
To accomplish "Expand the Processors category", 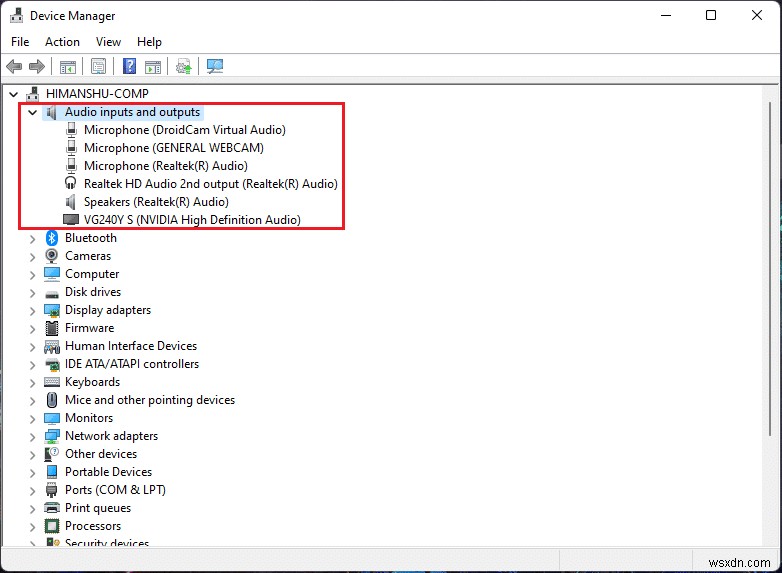I will coord(32,527).
